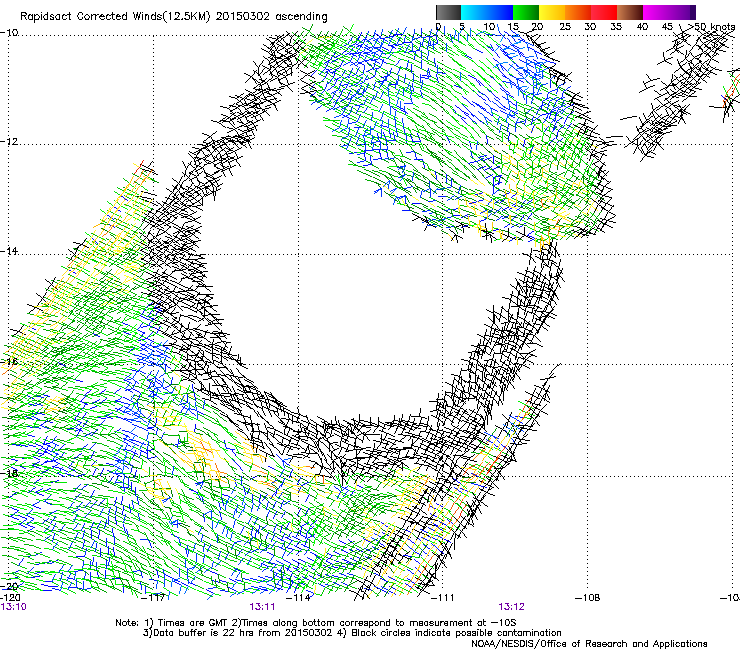This screenshot has height=650, width=740.
Task: Click the '-20' latitude axis label
Action: tap(9, 586)
